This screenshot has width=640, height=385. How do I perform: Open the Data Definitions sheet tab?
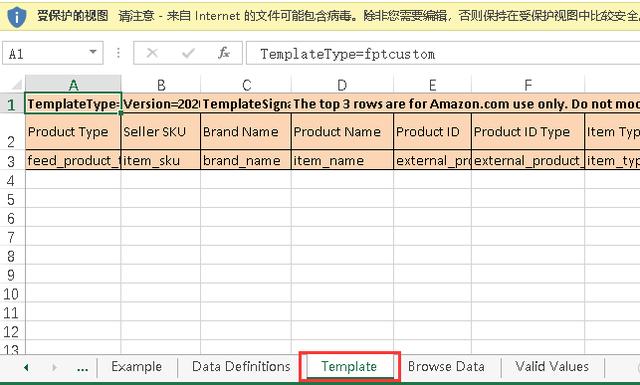point(241,367)
